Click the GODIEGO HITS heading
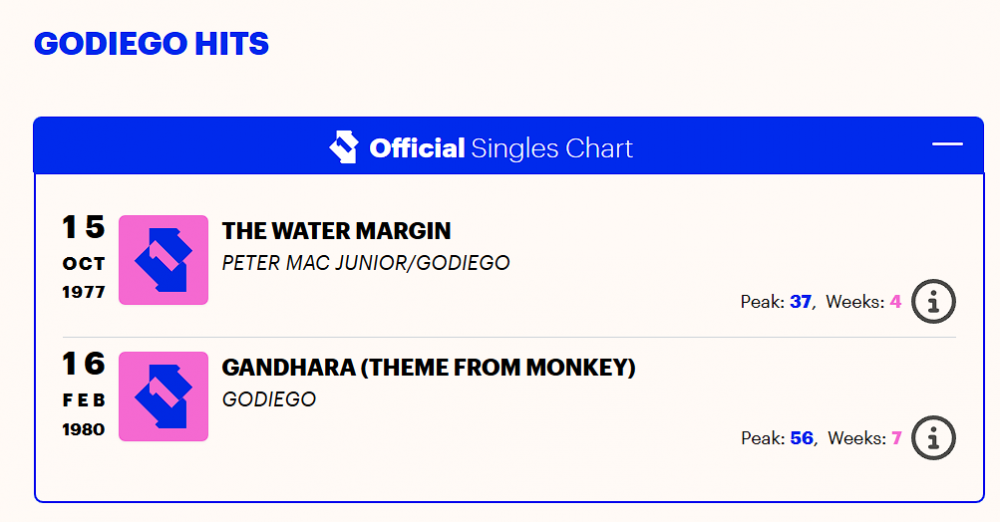 click(151, 43)
